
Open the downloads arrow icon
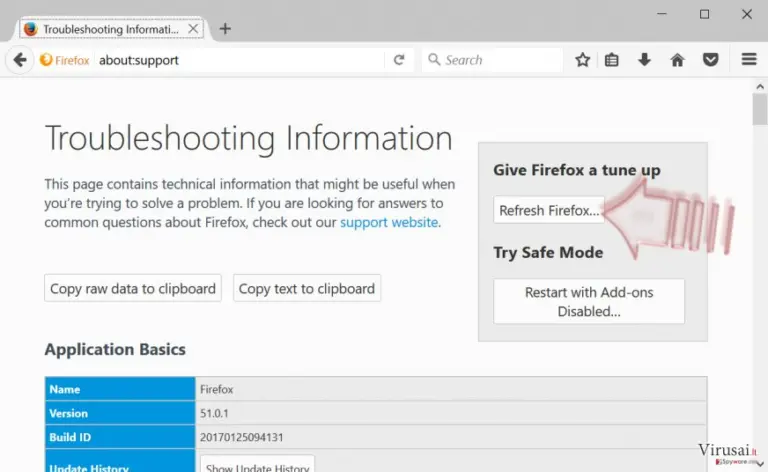[x=645, y=60]
